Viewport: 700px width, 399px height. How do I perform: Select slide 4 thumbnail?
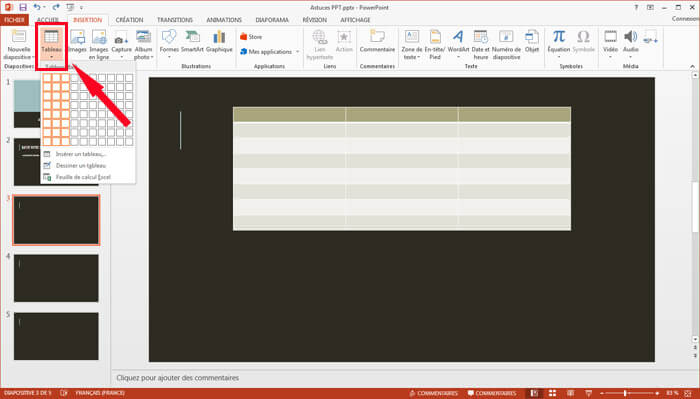[56, 278]
